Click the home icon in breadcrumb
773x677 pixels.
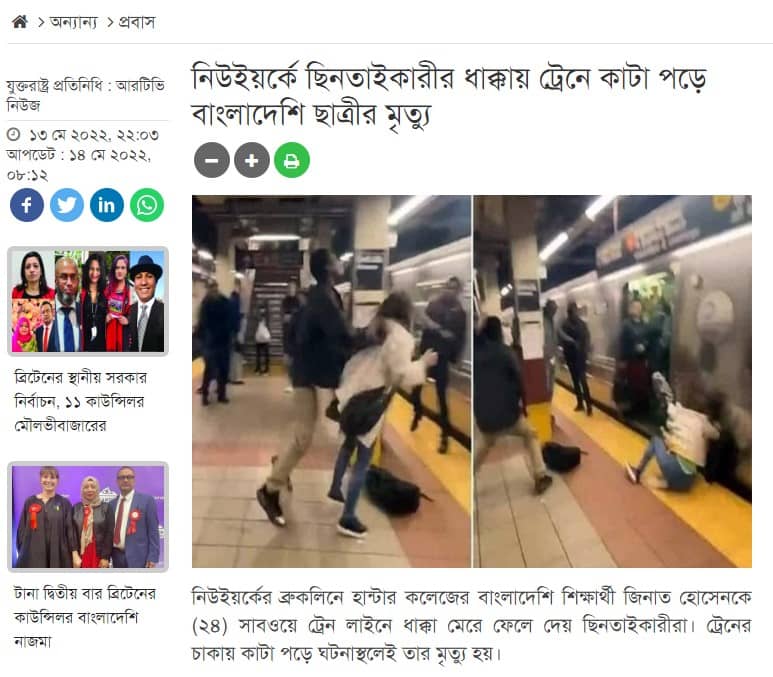pos(20,22)
